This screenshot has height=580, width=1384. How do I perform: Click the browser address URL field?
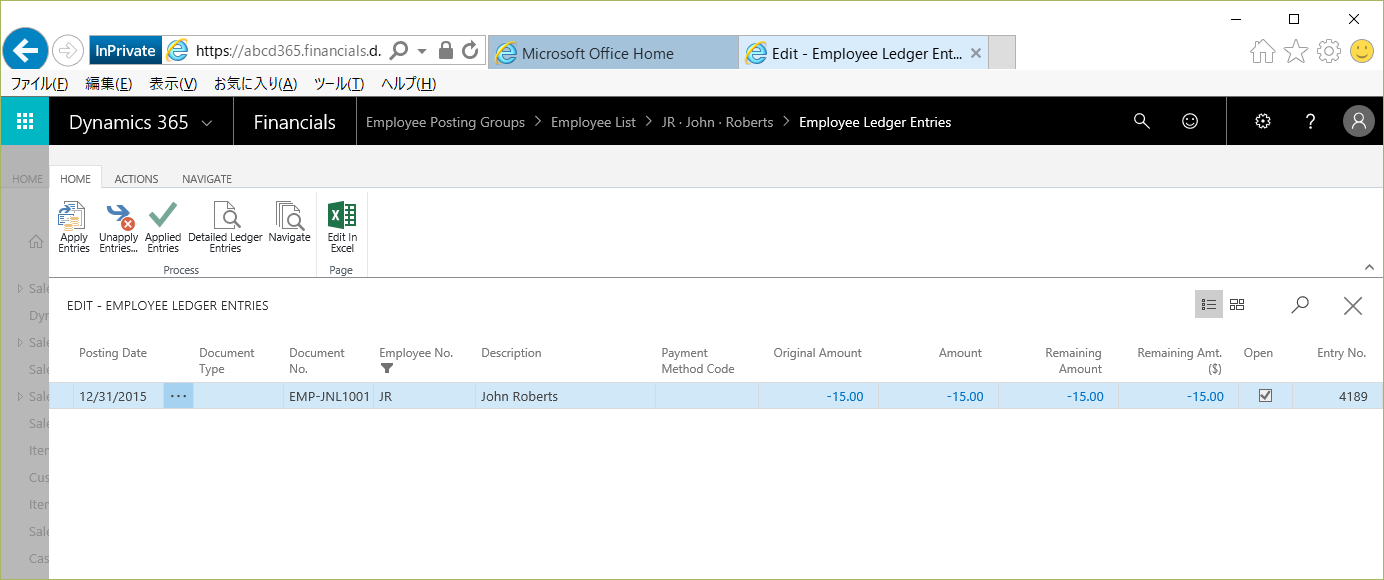(x=287, y=50)
